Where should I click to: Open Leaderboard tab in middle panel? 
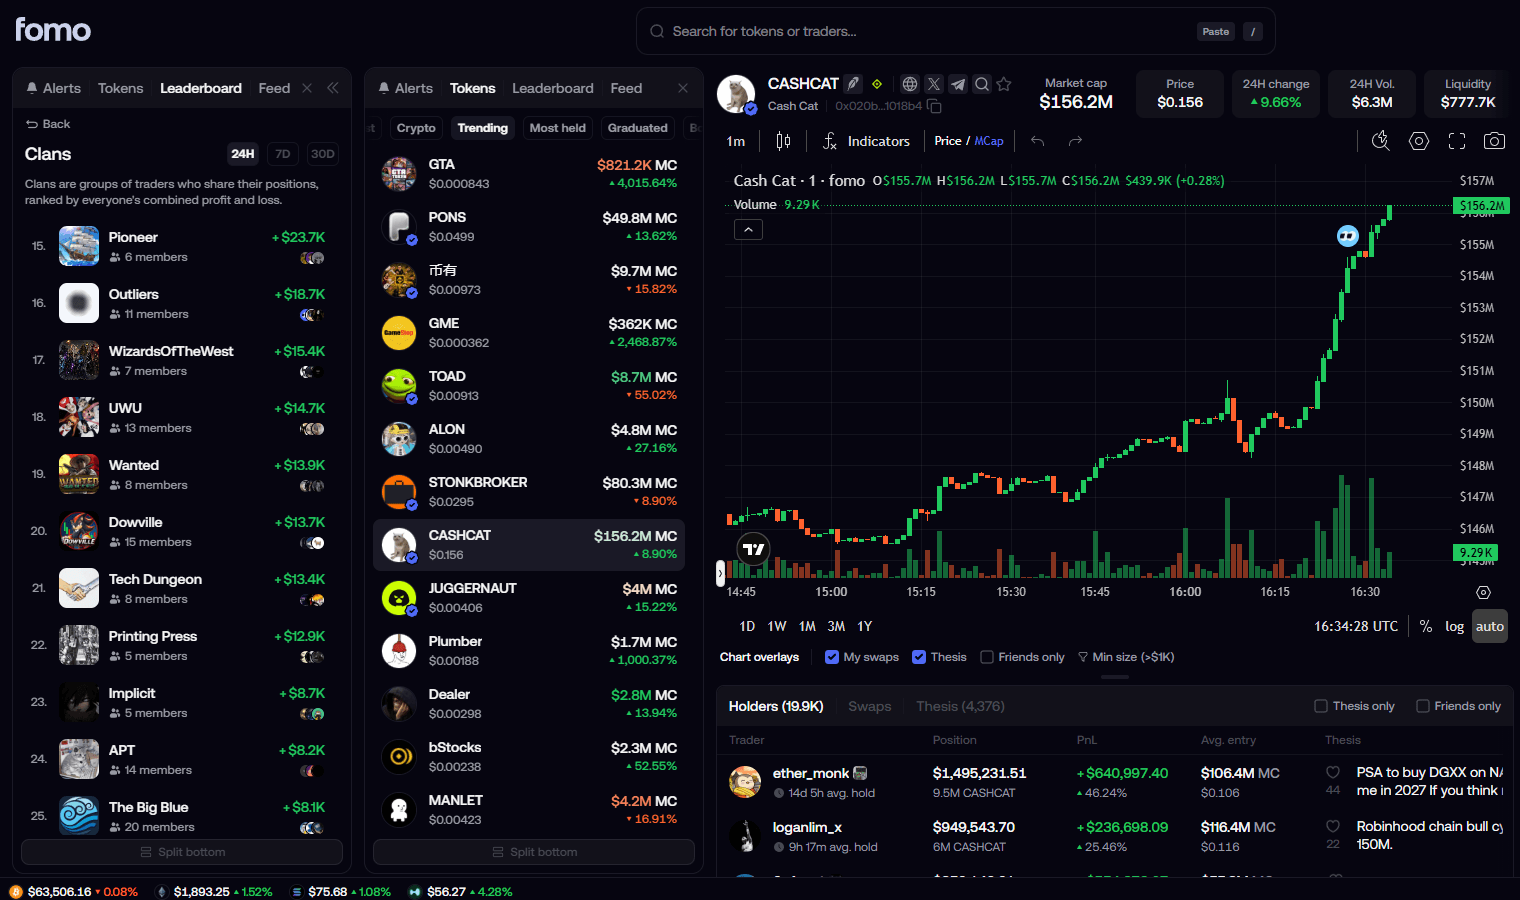coord(553,88)
